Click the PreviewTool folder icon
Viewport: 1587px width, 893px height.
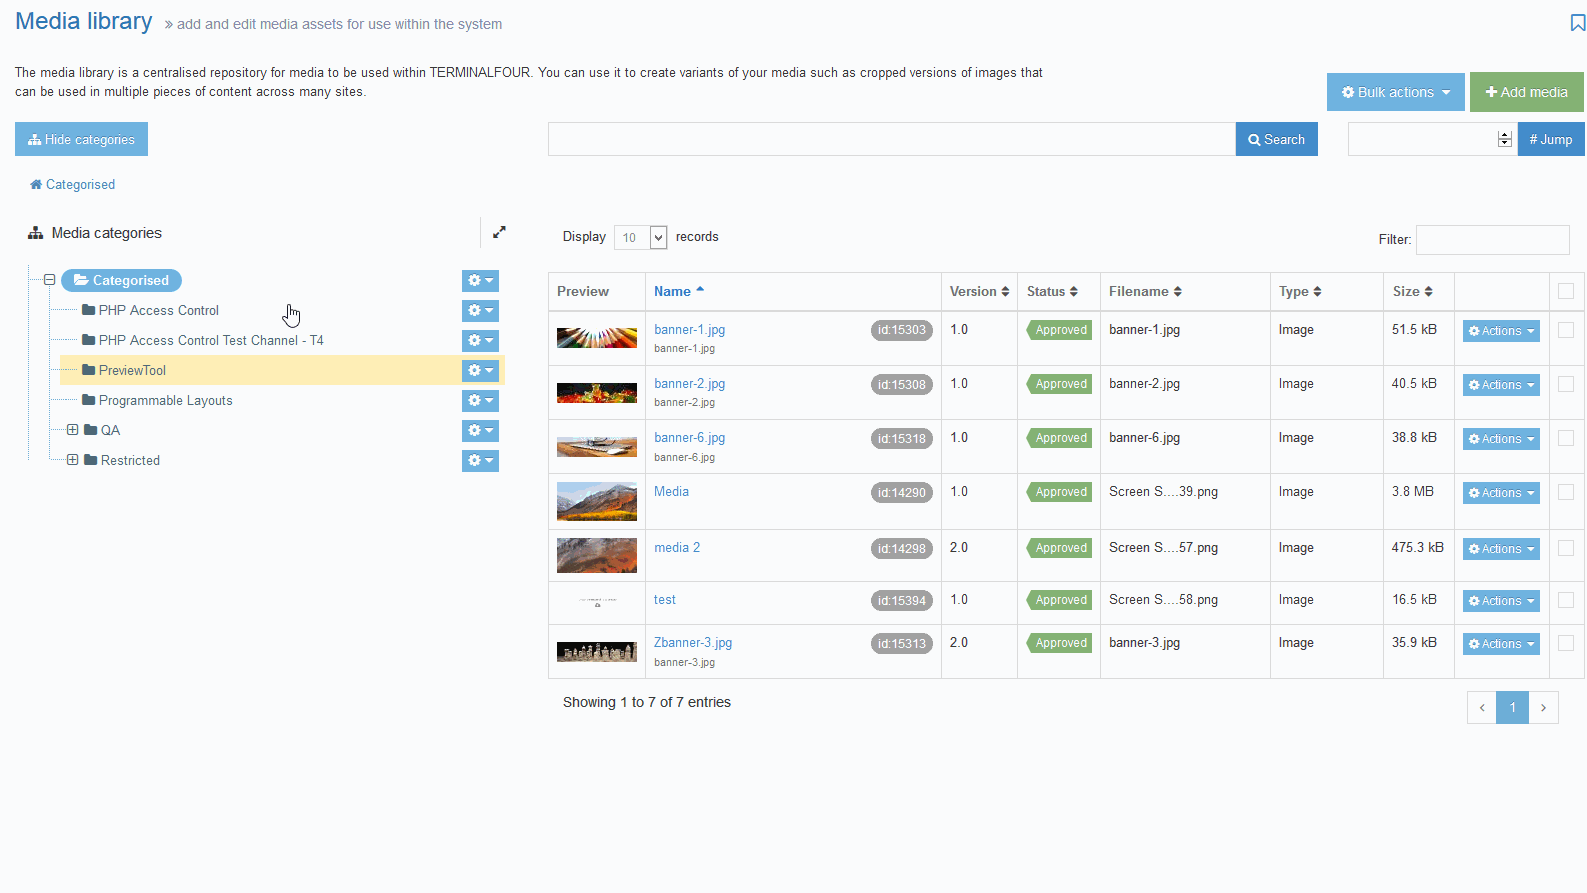tap(89, 370)
